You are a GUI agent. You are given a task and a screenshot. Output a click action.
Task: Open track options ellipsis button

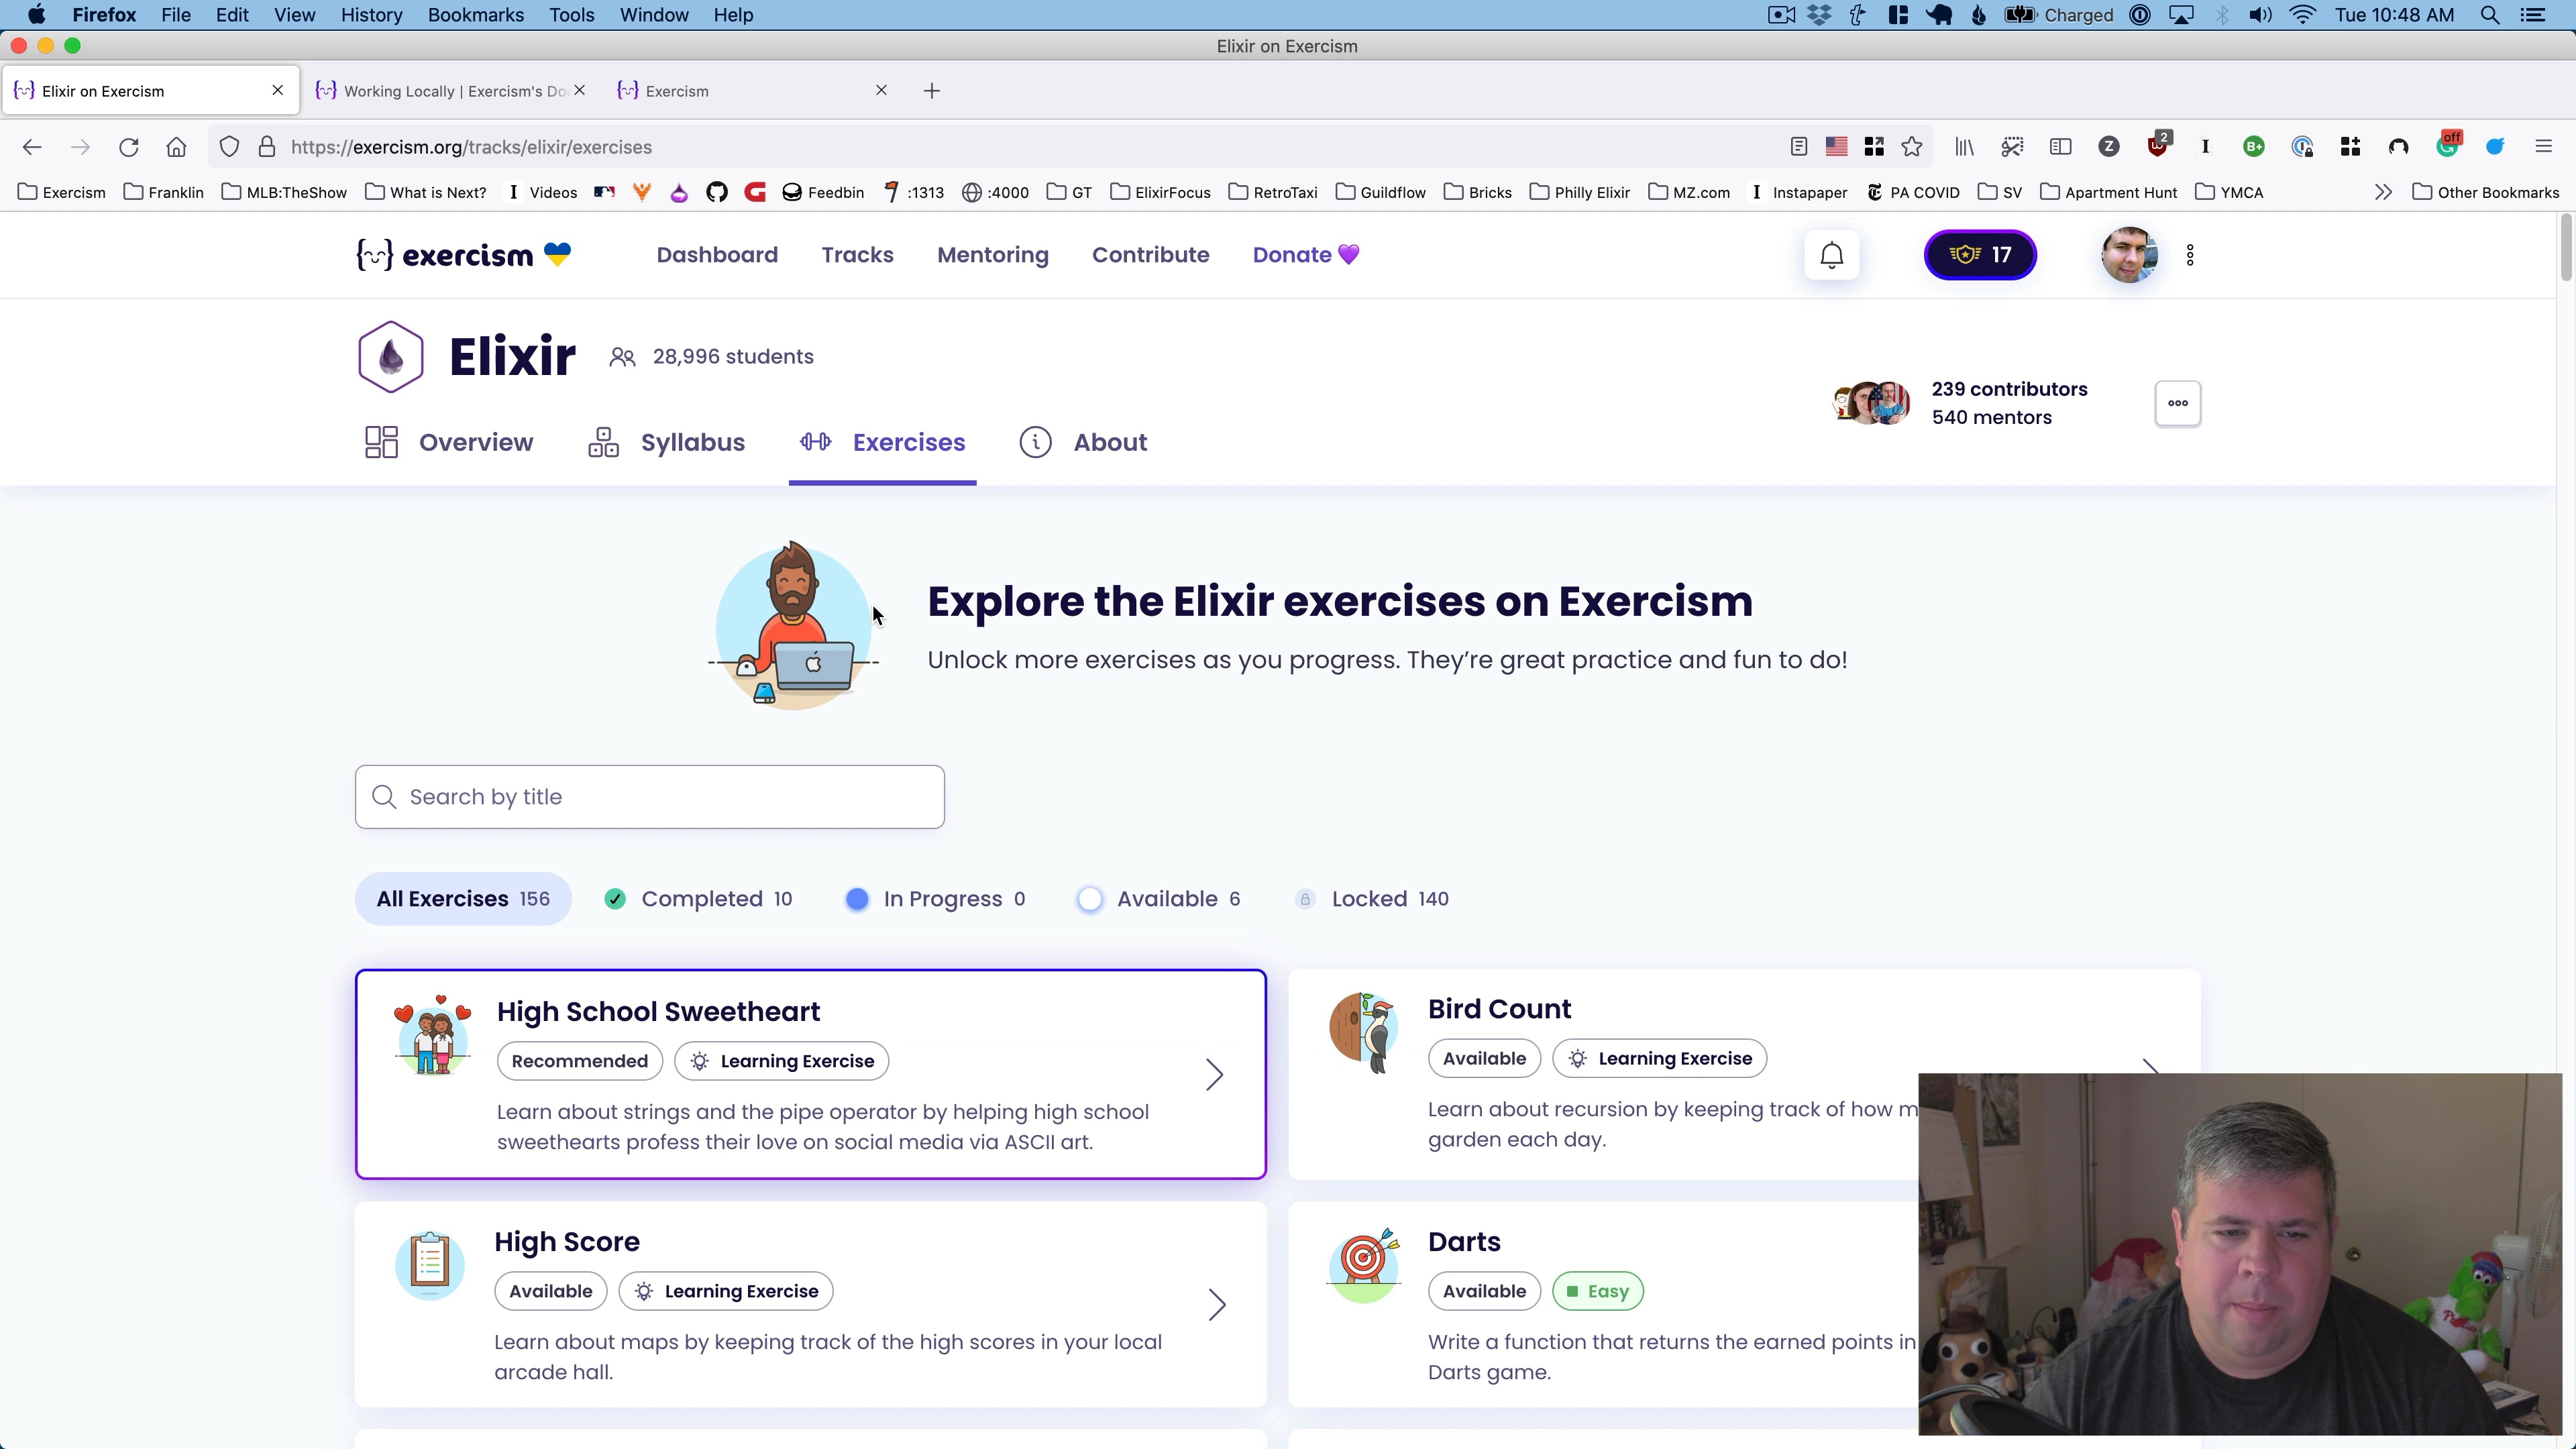(x=2177, y=403)
